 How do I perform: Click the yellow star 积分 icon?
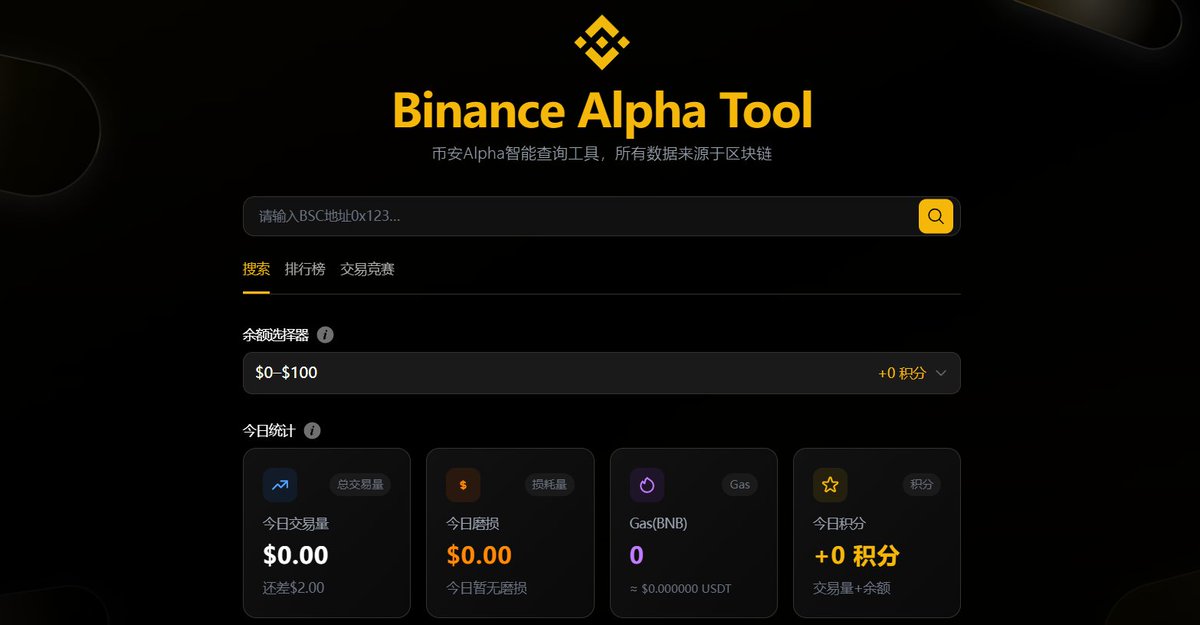pos(830,485)
